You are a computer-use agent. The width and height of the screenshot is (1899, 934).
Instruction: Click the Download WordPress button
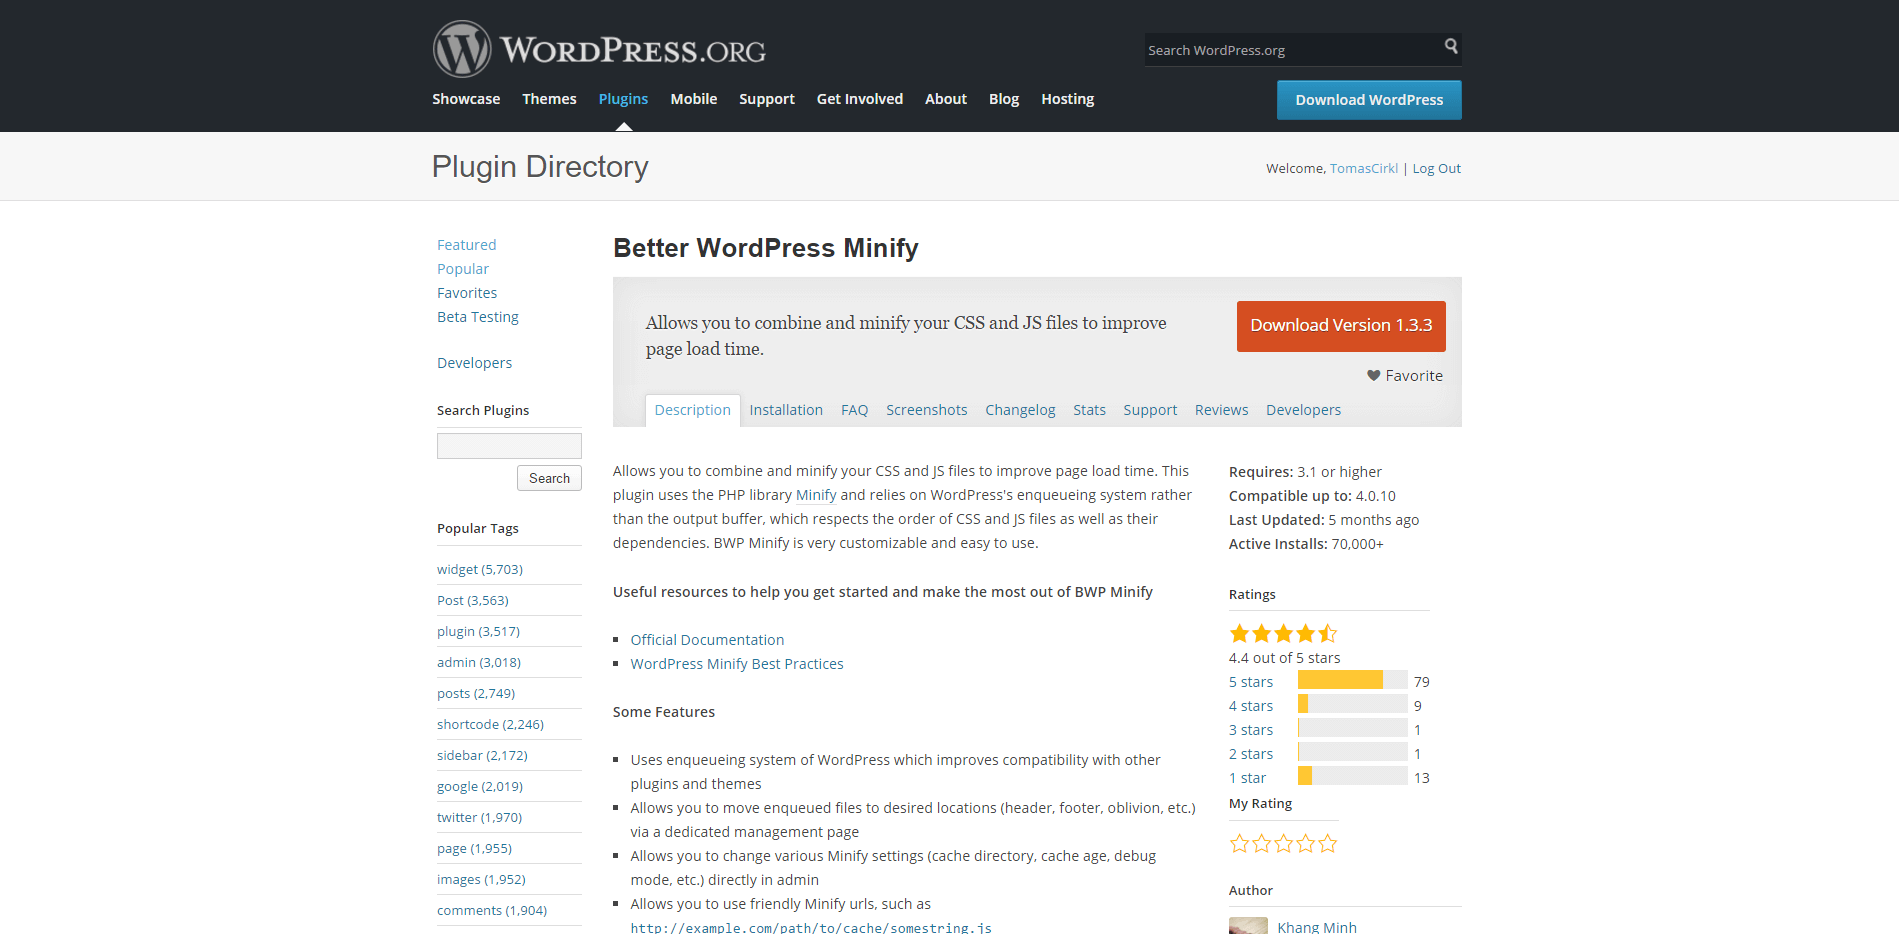(1369, 100)
